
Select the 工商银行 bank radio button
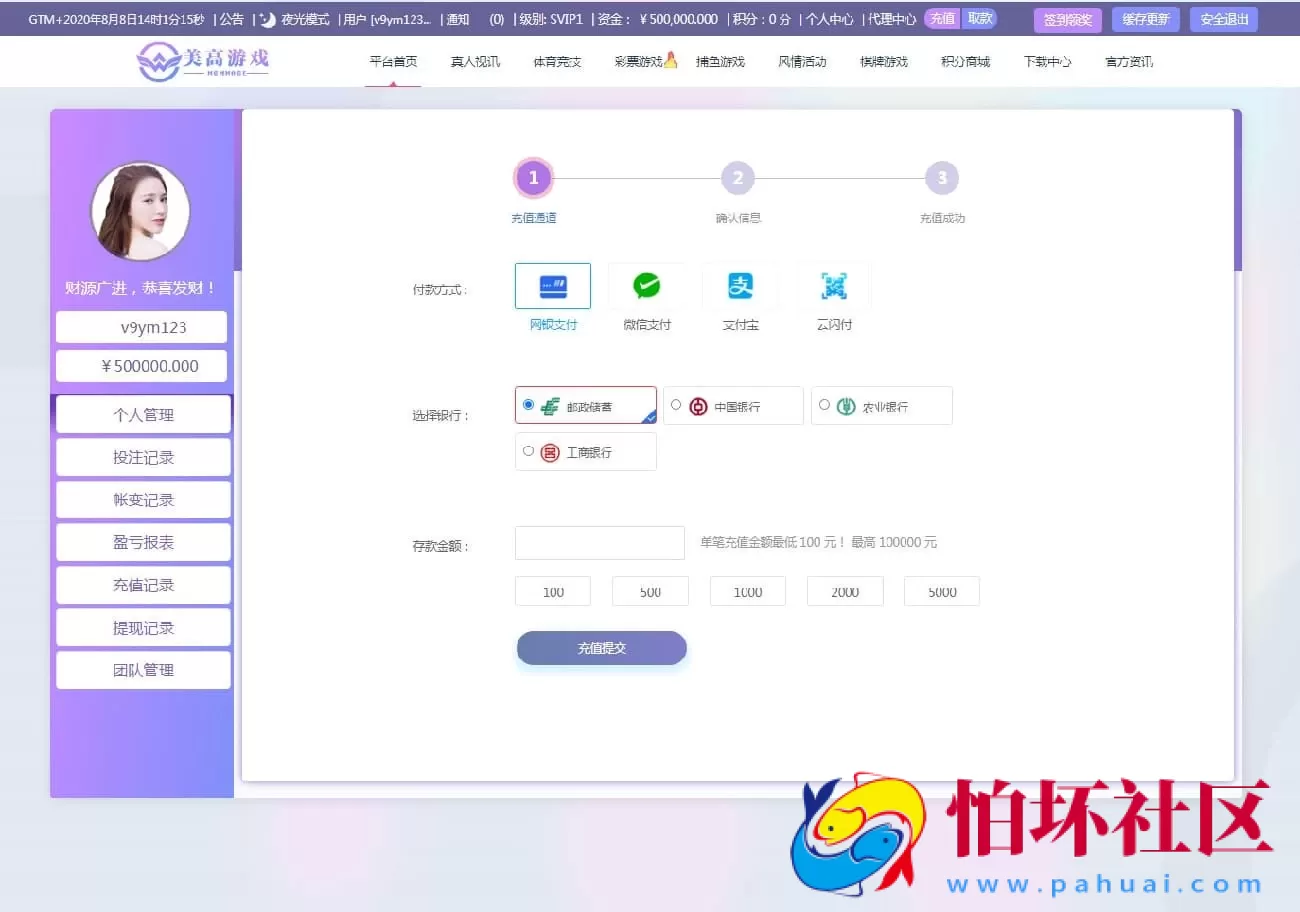tap(528, 451)
